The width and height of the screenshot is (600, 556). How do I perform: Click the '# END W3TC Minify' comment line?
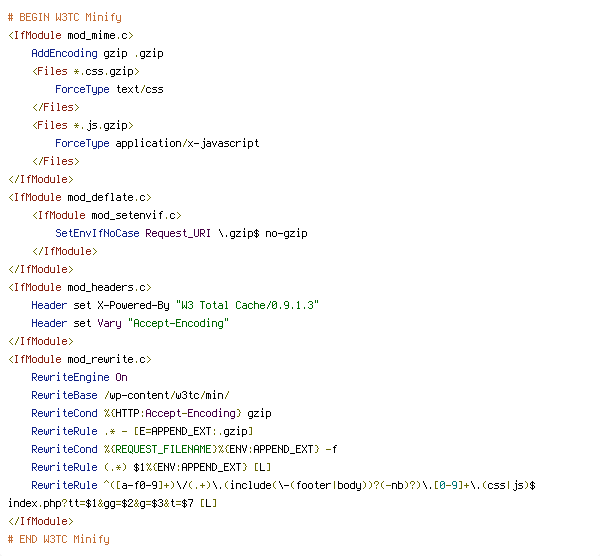59,539
